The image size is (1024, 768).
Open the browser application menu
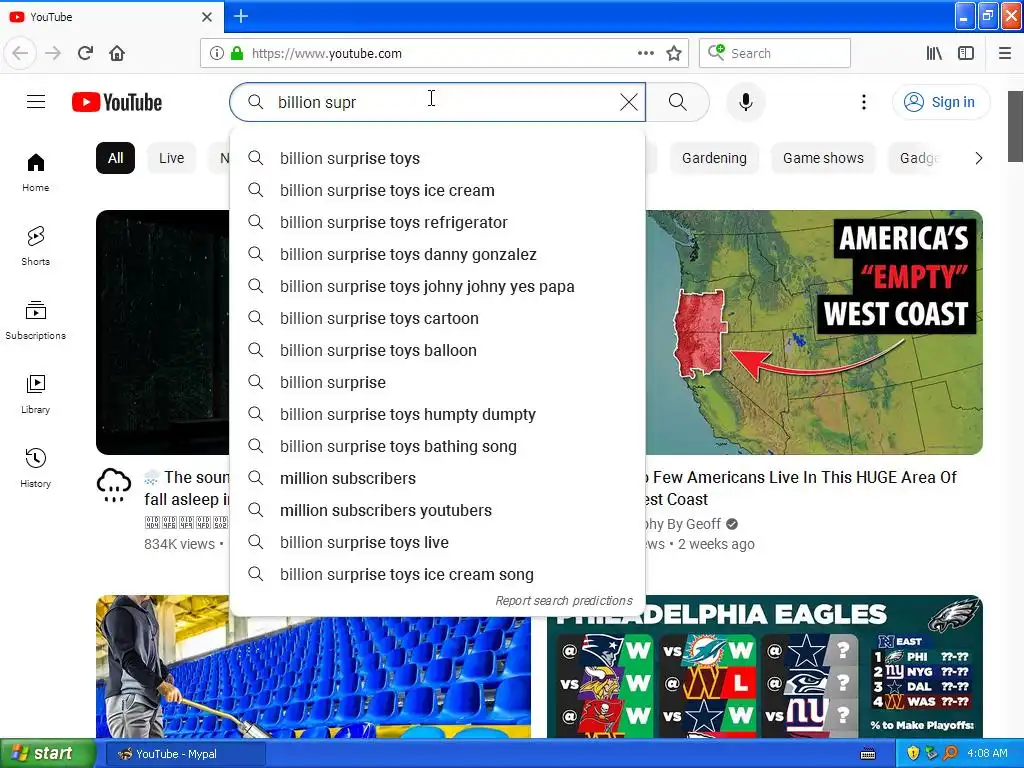point(1005,53)
